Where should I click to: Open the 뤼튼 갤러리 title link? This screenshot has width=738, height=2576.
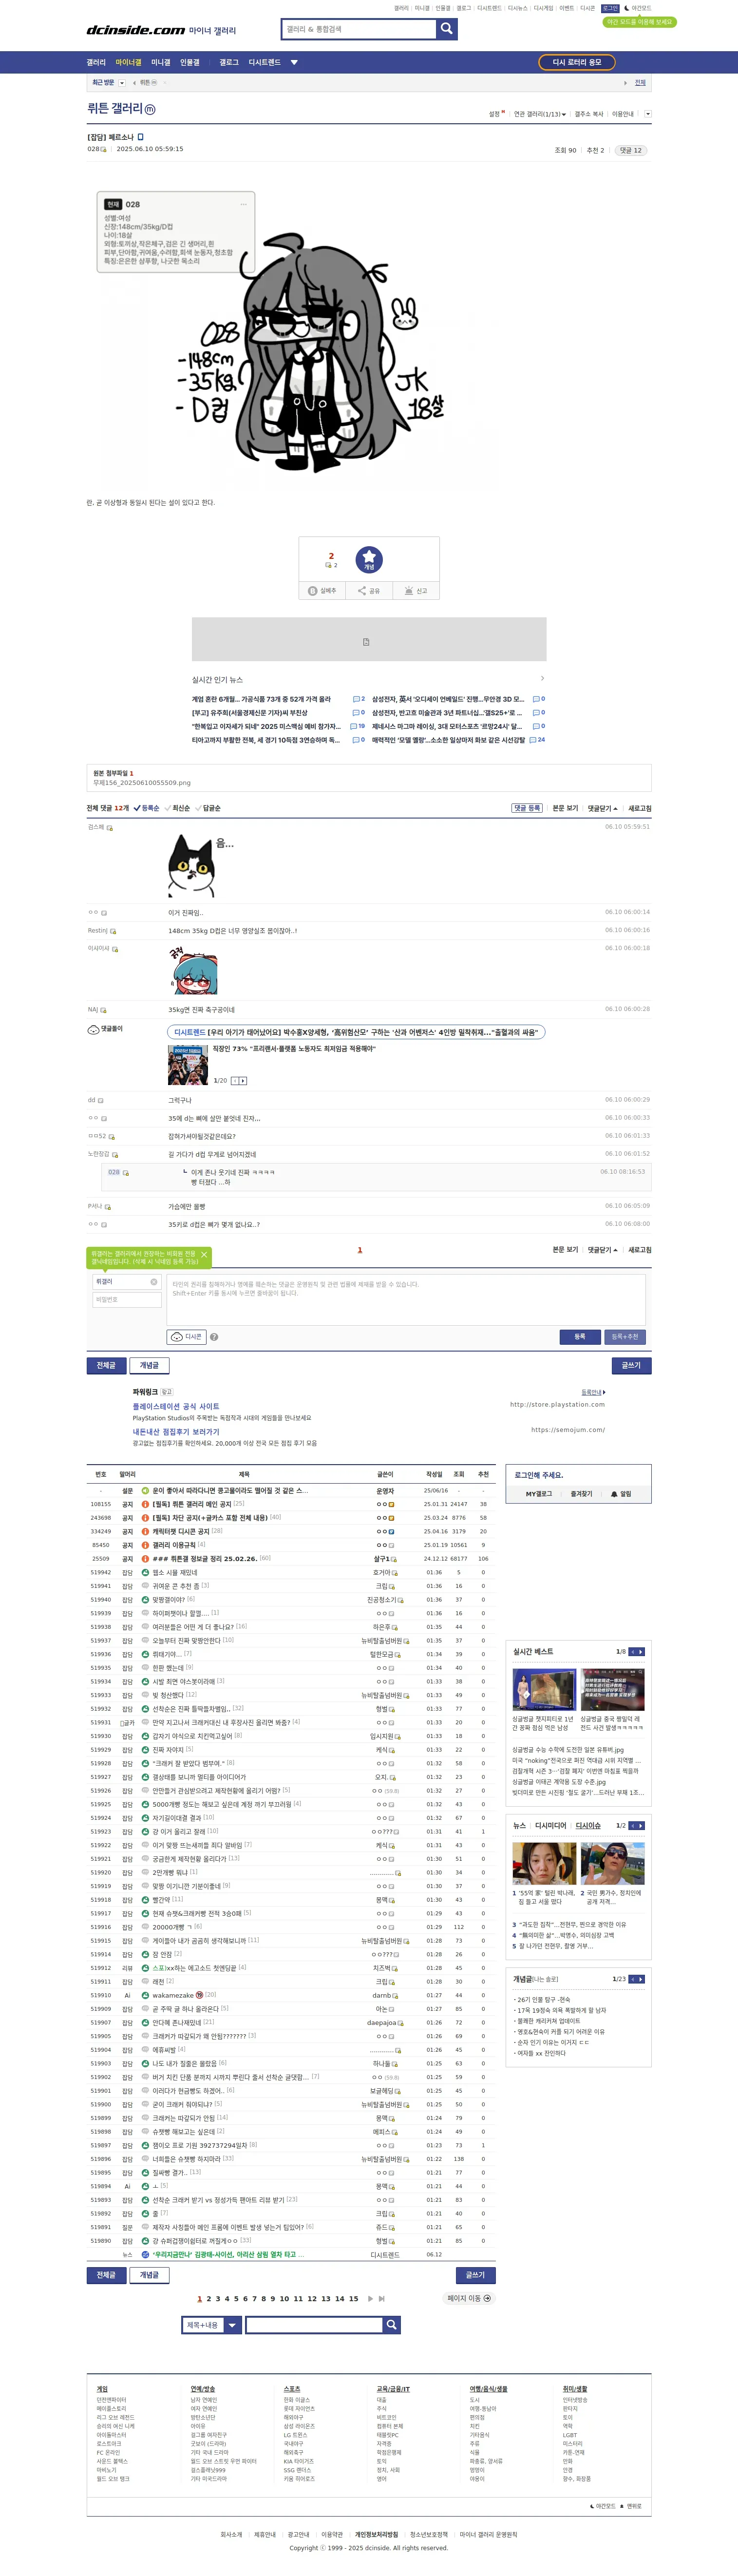point(115,108)
